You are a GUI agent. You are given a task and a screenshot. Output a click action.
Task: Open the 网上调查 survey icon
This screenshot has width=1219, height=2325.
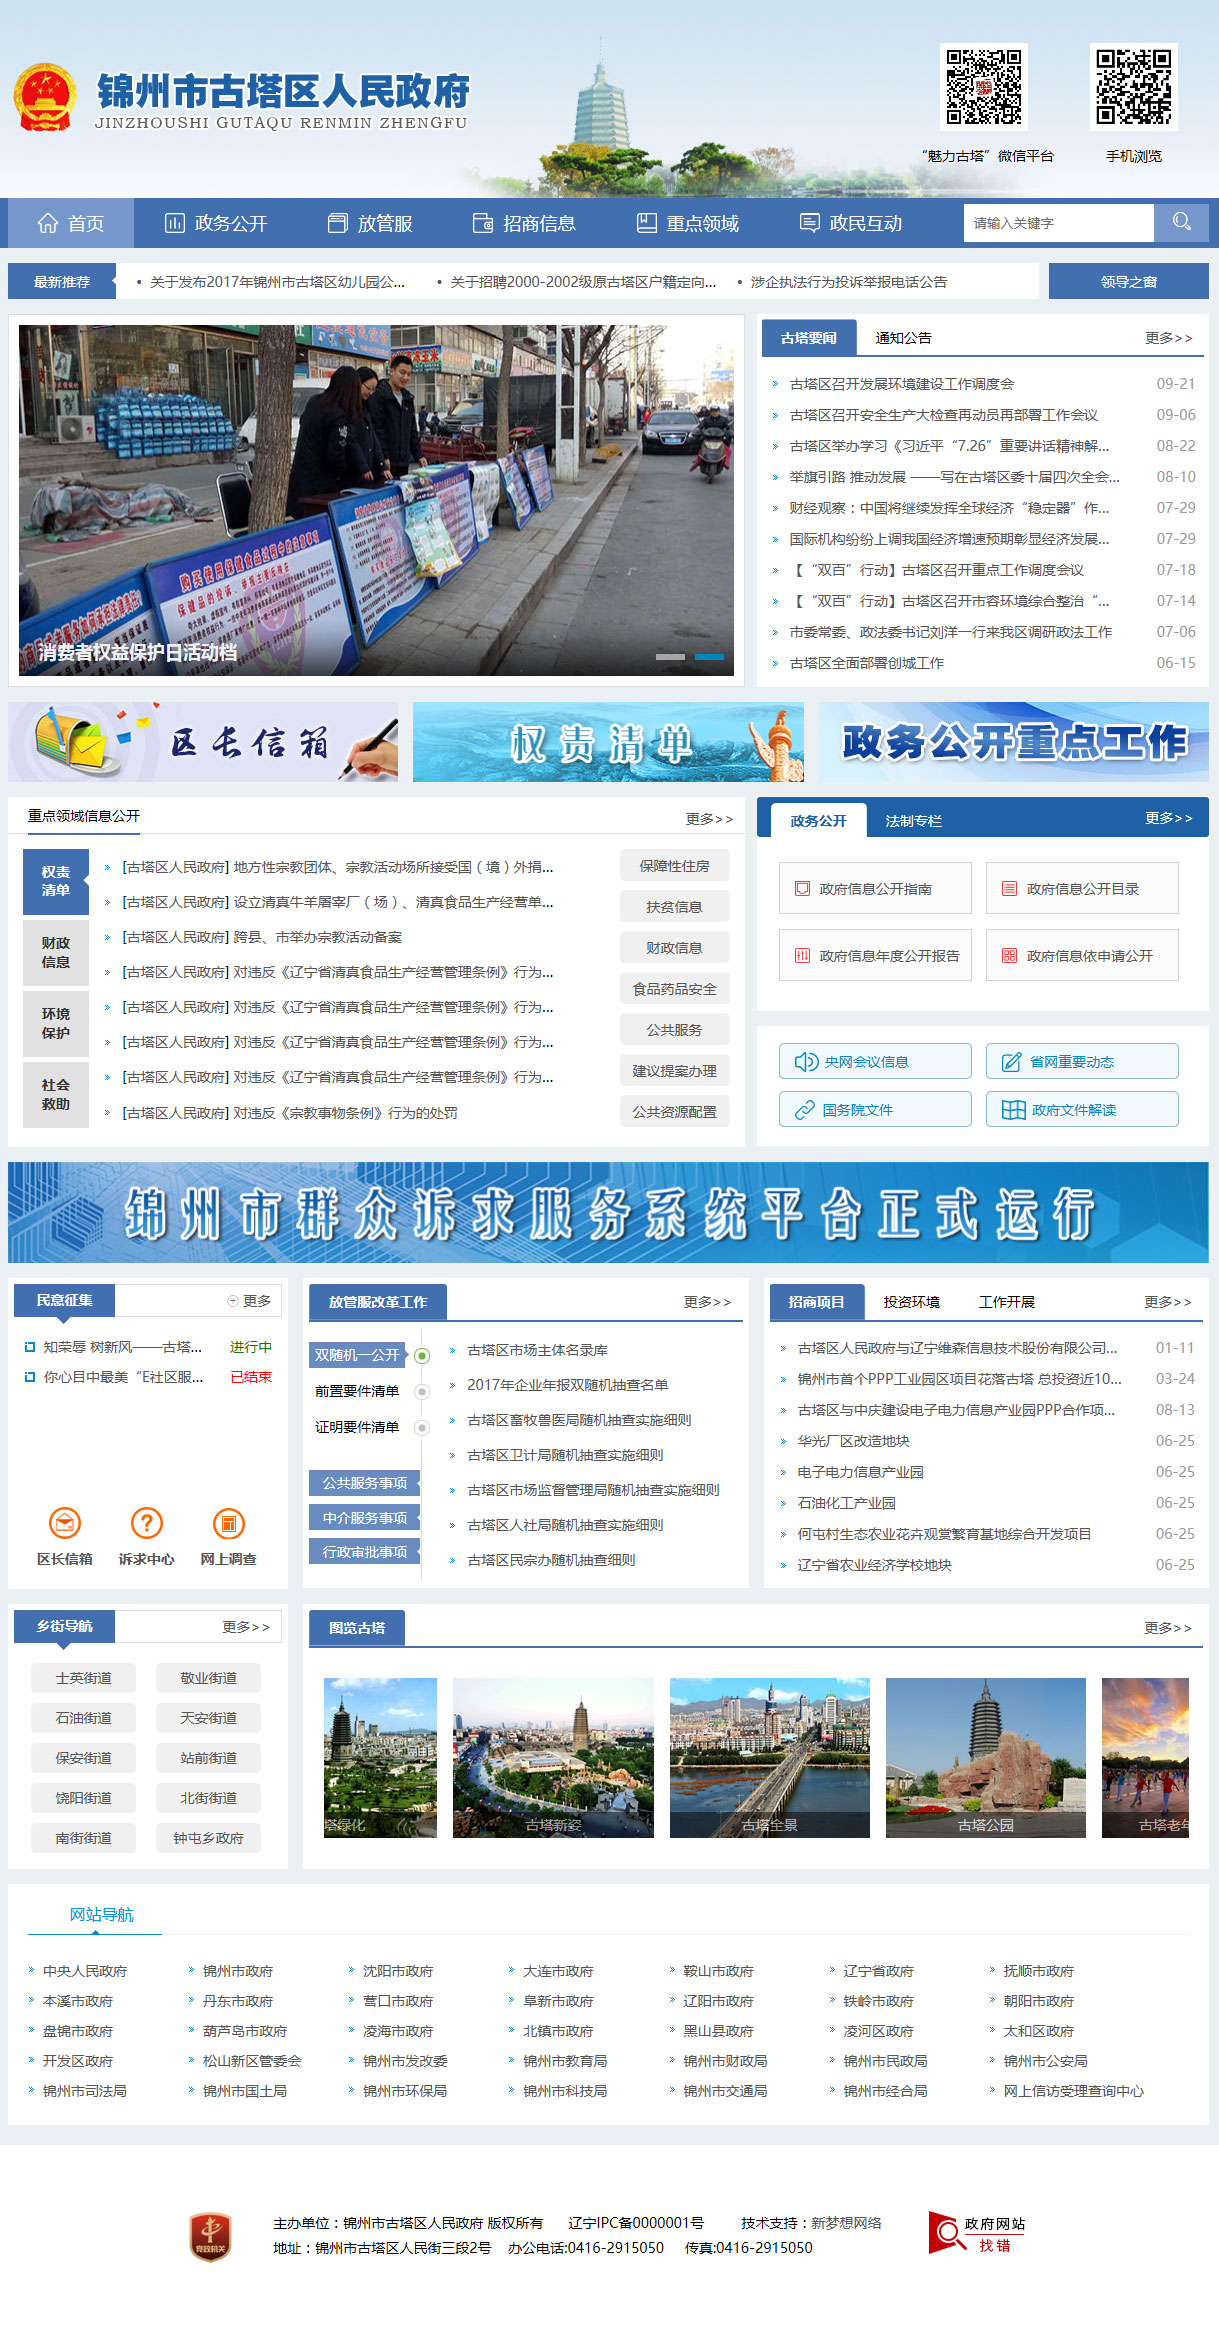(228, 1523)
